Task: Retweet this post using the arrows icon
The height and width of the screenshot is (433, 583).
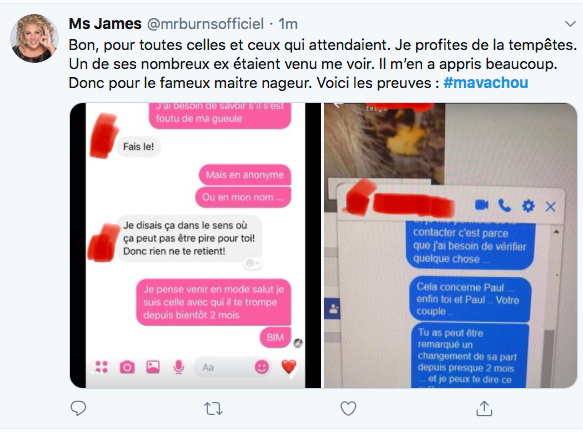Action: 213,408
